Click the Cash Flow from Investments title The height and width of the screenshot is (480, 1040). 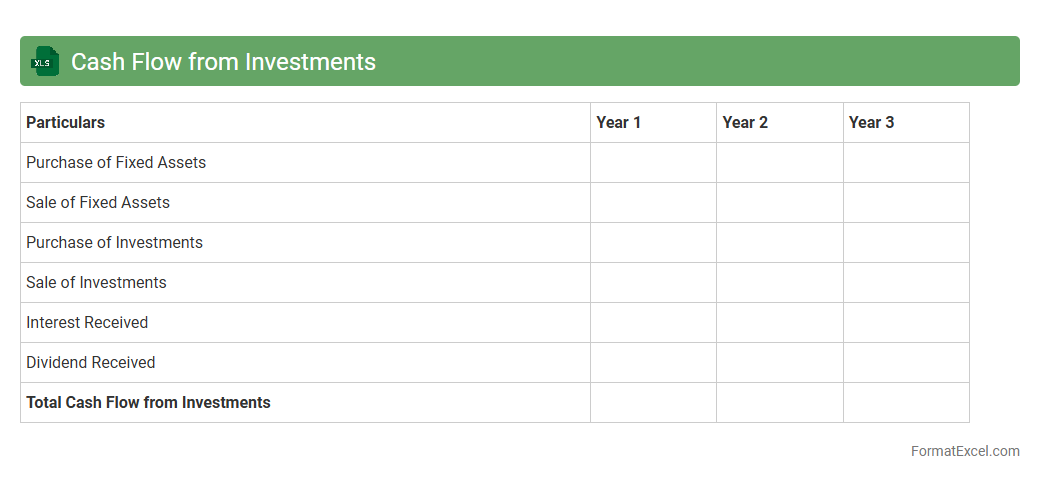223,62
